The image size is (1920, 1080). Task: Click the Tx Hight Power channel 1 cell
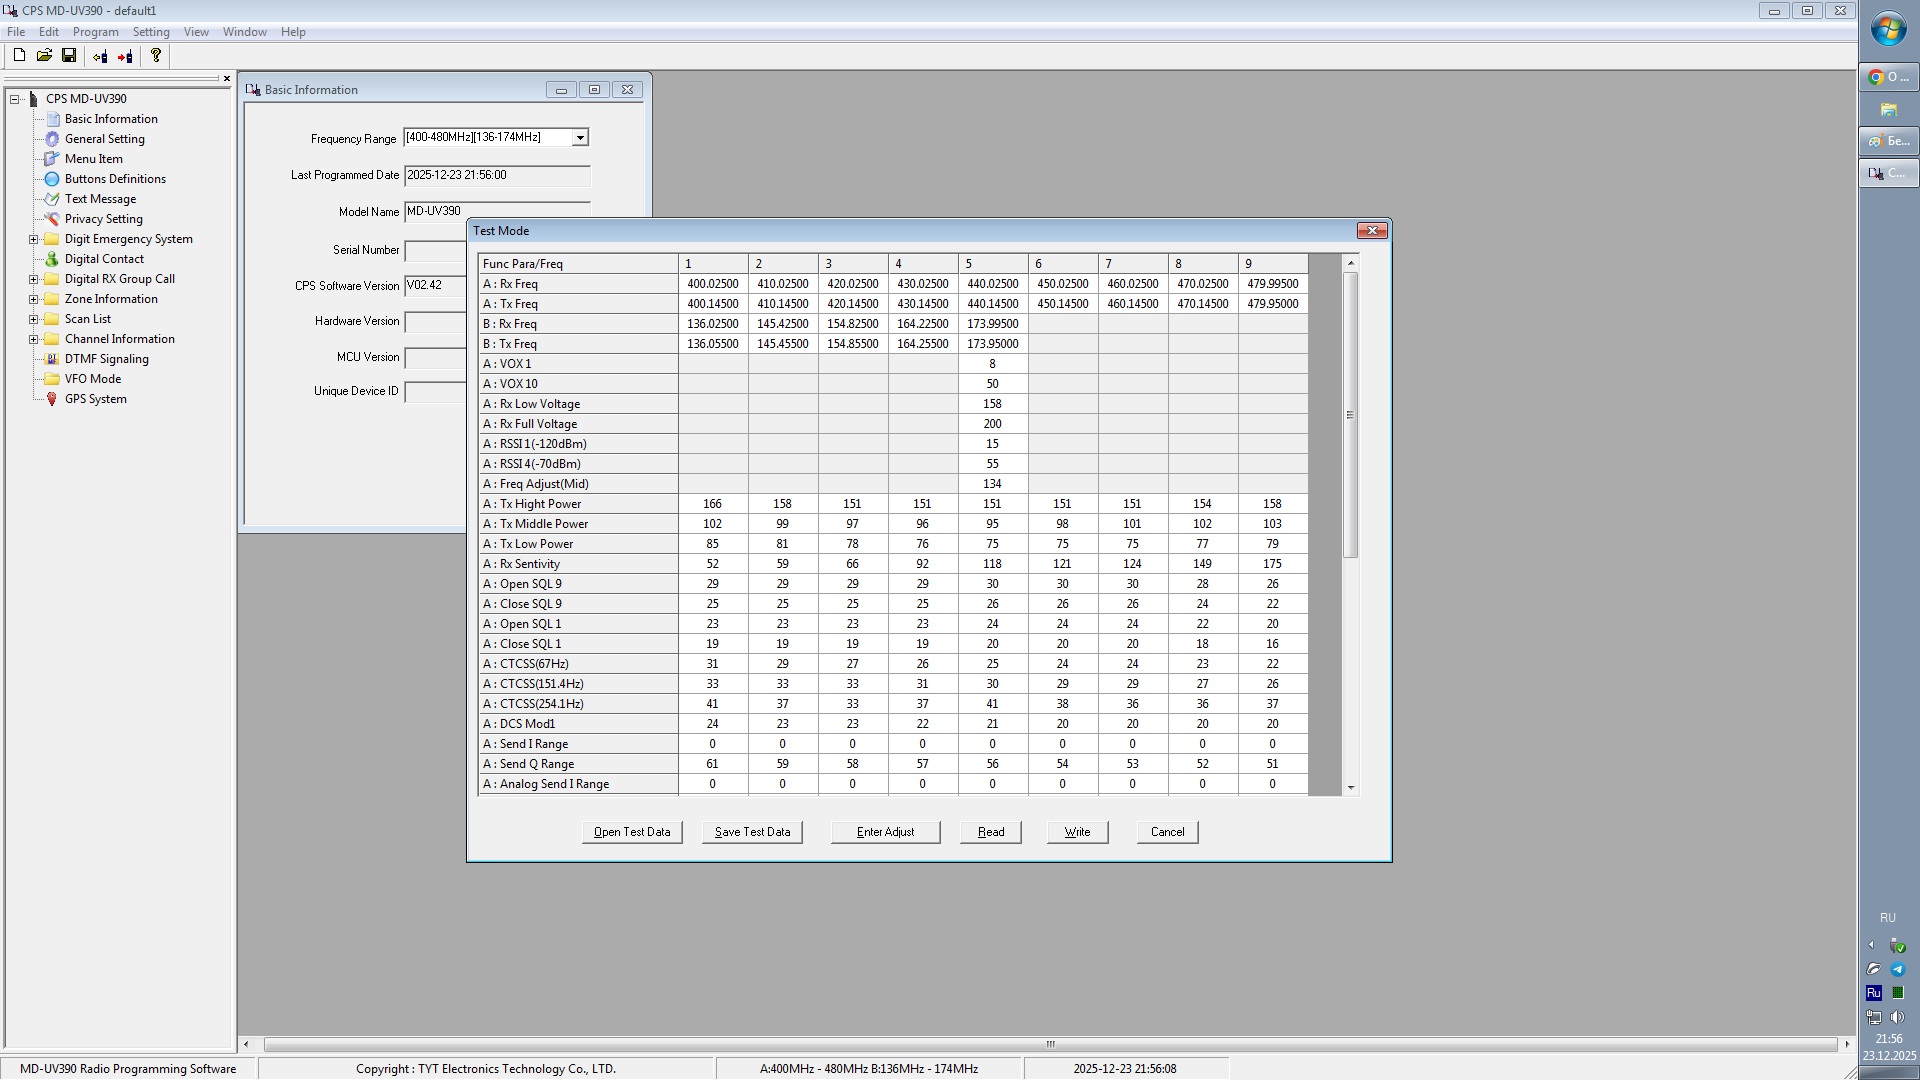pyautogui.click(x=712, y=504)
